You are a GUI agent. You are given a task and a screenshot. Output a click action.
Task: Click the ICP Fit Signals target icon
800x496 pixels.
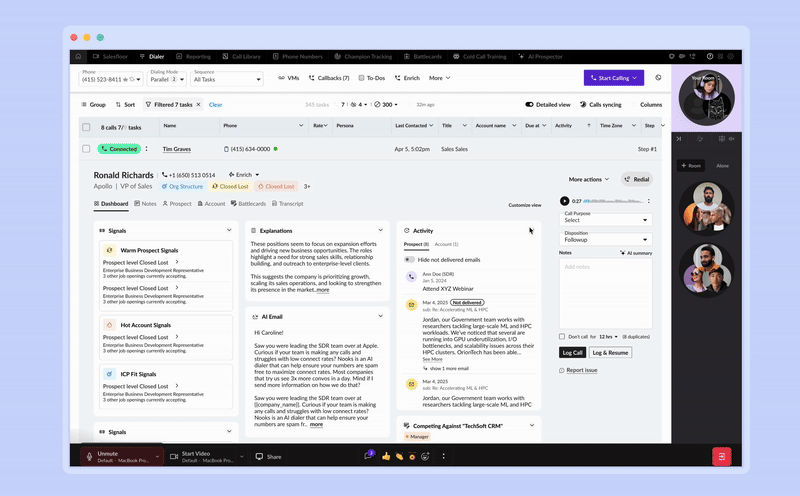109,374
